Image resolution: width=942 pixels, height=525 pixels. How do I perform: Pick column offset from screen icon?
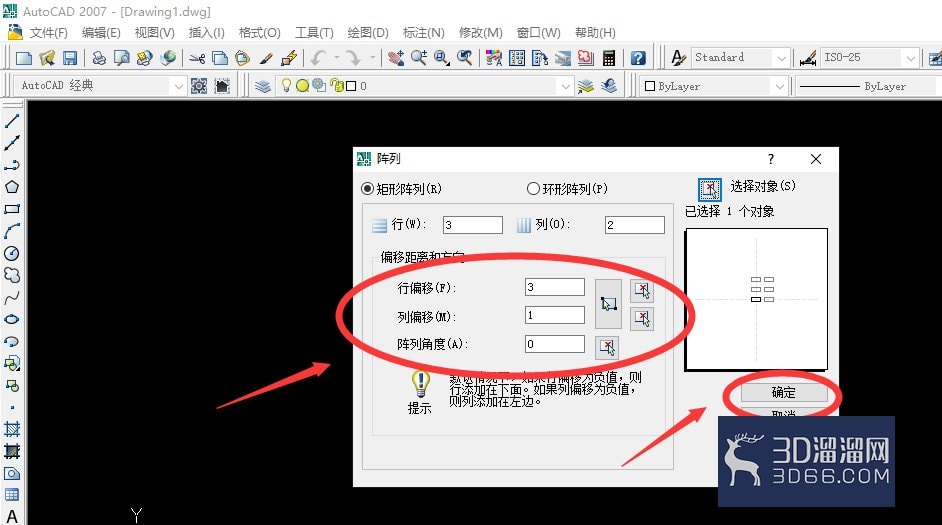(642, 318)
